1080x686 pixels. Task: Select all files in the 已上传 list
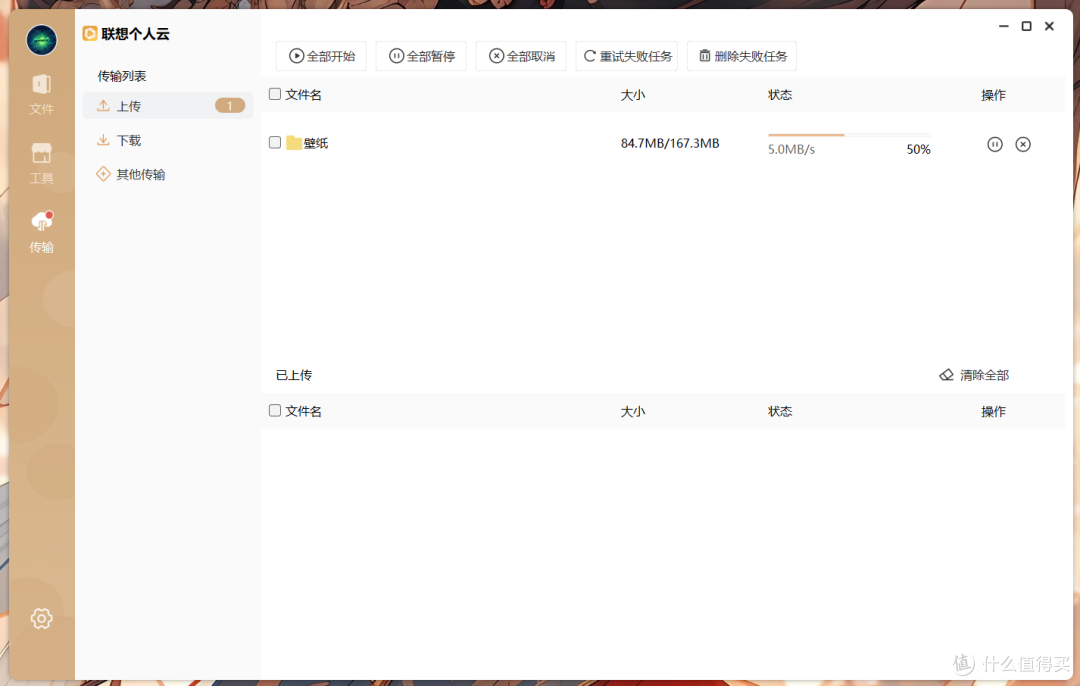pyautogui.click(x=274, y=410)
